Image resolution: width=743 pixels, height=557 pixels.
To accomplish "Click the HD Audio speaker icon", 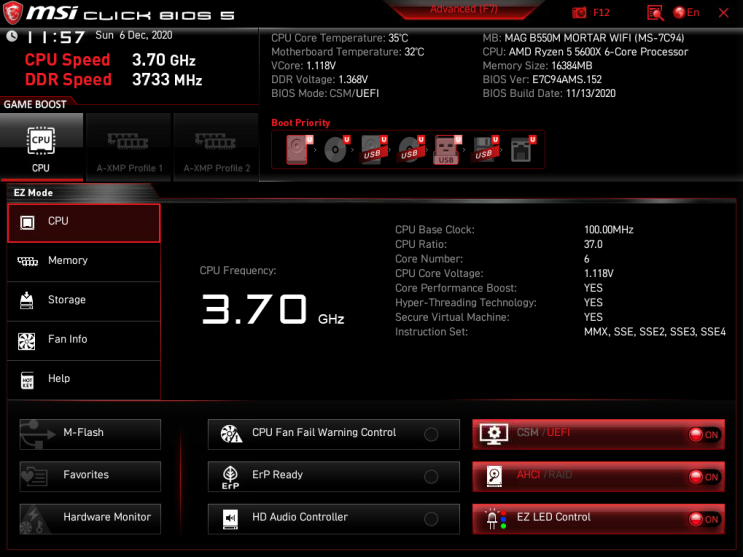I will [230, 519].
